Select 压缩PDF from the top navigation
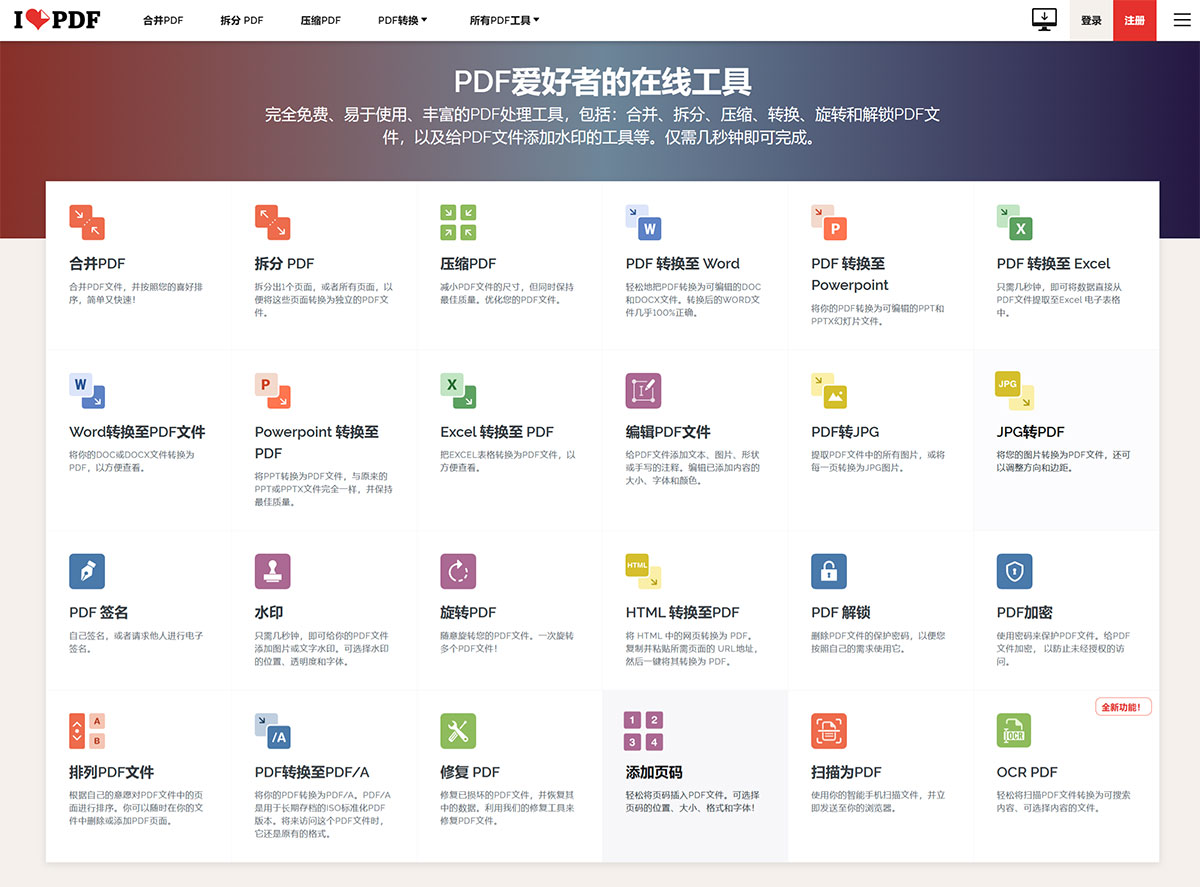 click(x=320, y=19)
